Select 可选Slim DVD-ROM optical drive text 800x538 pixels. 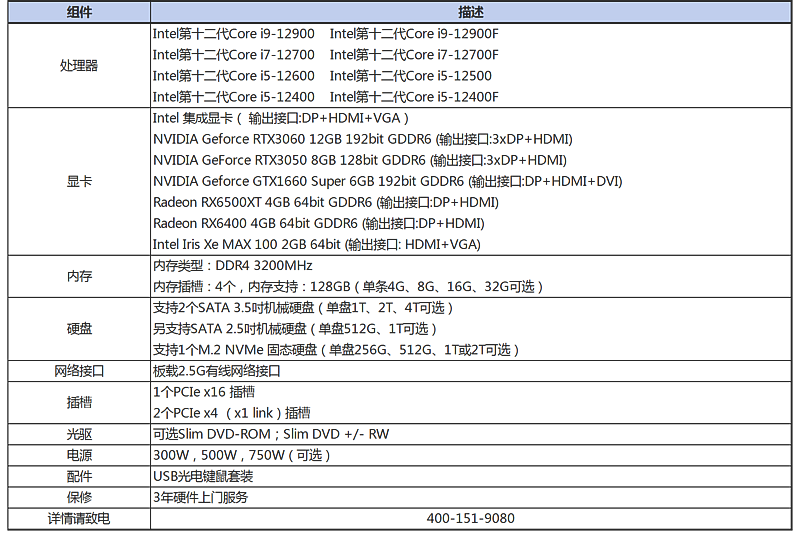click(x=271, y=434)
